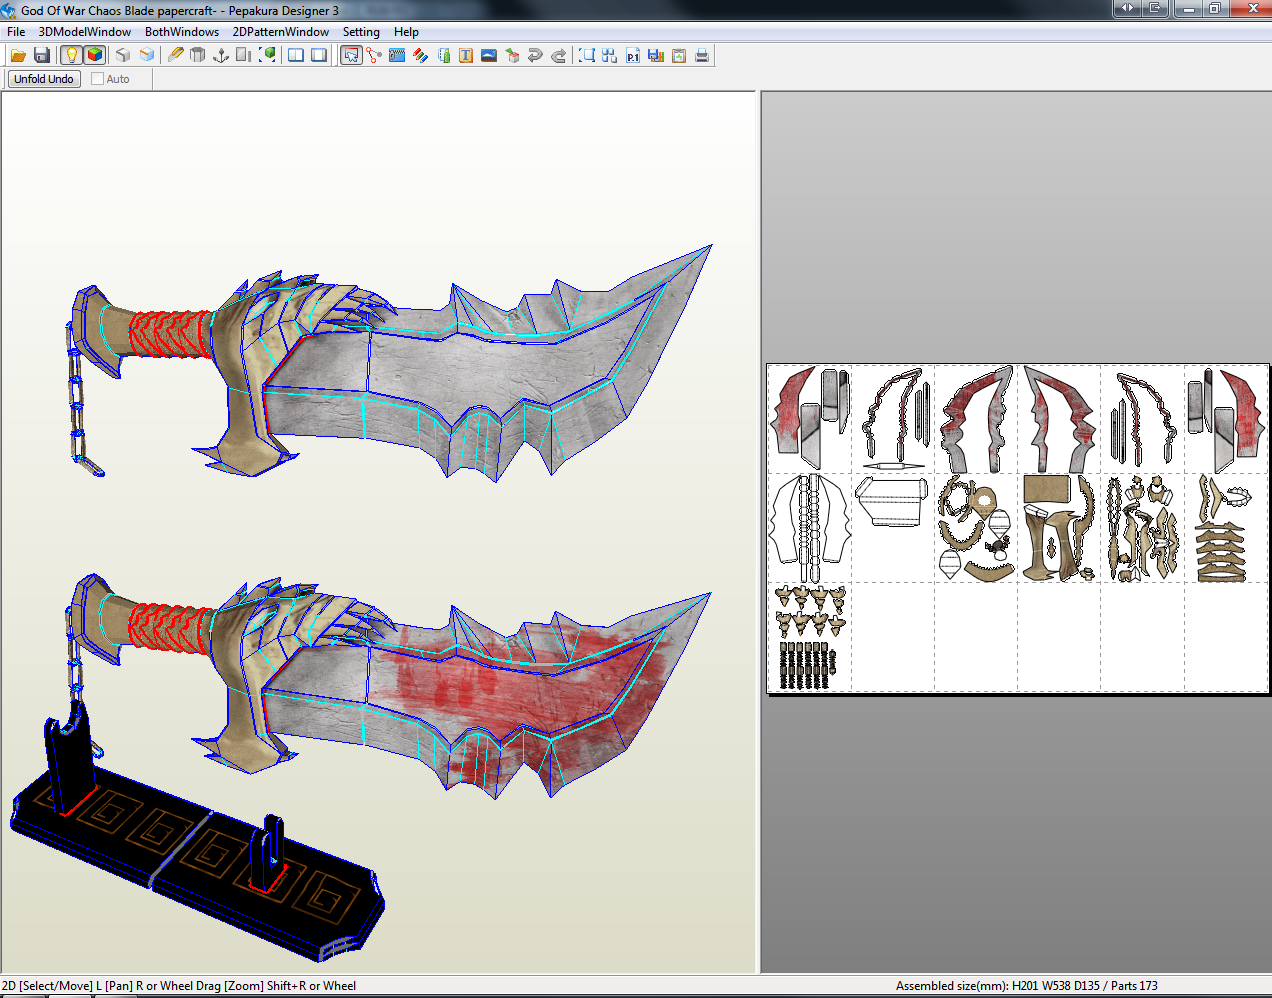Open the Help menu
1272x998 pixels.
[x=406, y=32]
